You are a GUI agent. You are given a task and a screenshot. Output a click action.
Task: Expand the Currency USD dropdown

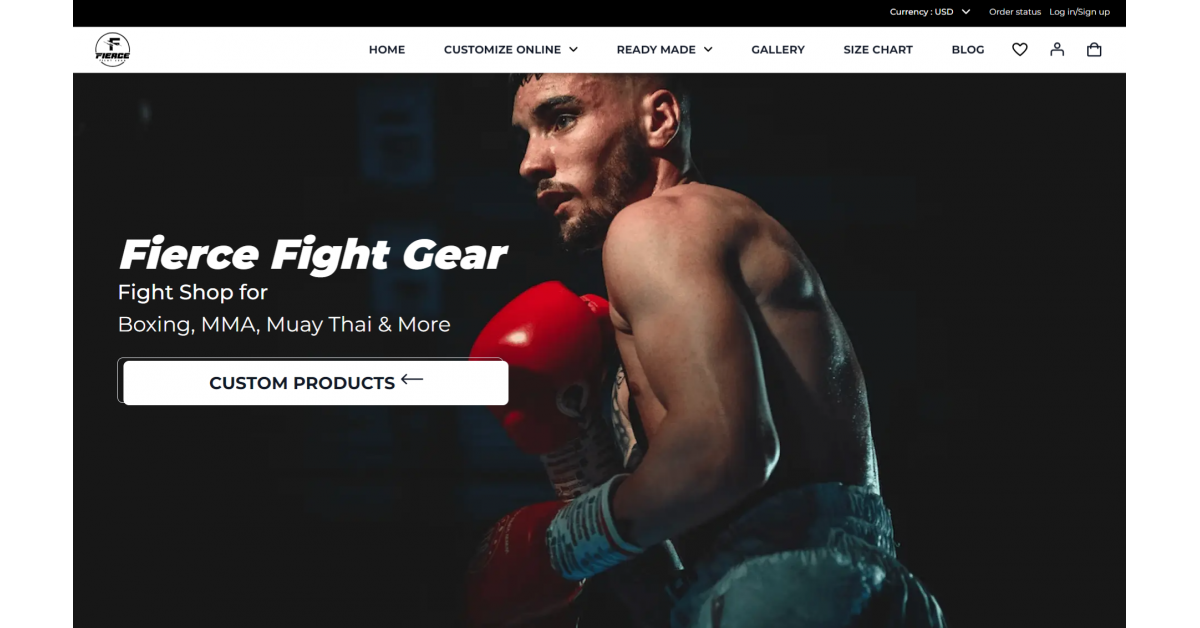[929, 12]
